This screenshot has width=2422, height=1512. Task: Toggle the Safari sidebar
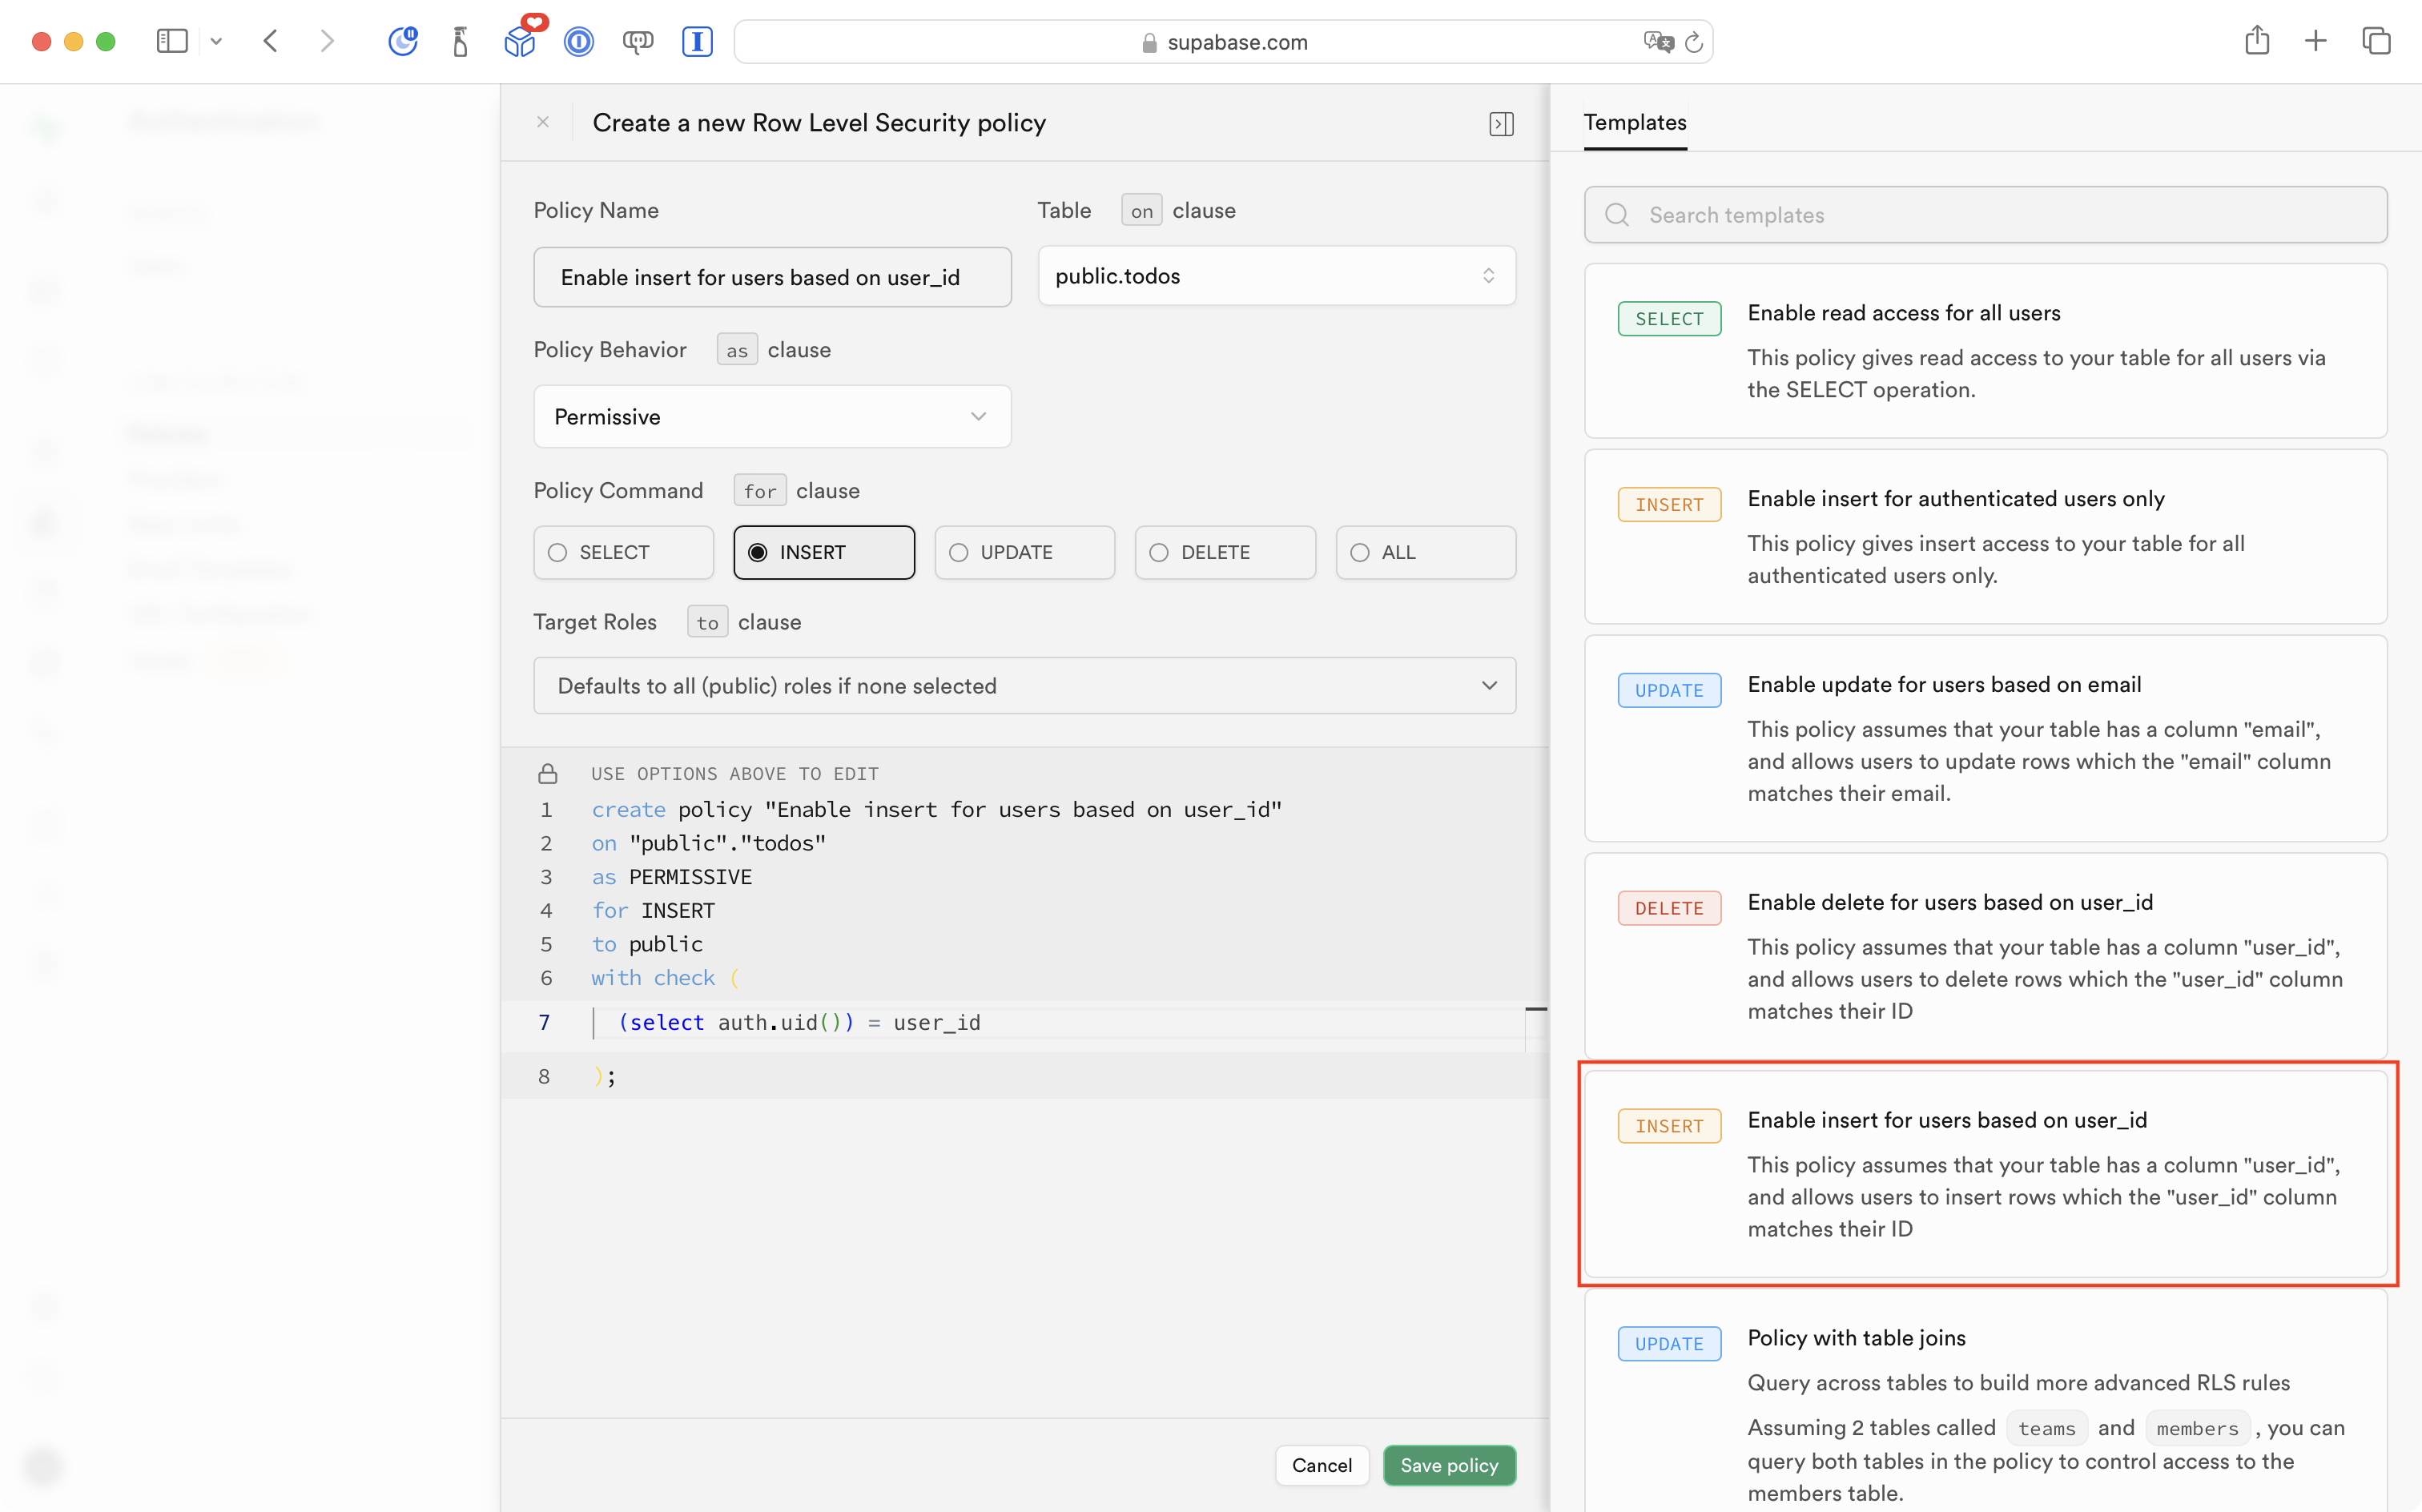coord(172,41)
